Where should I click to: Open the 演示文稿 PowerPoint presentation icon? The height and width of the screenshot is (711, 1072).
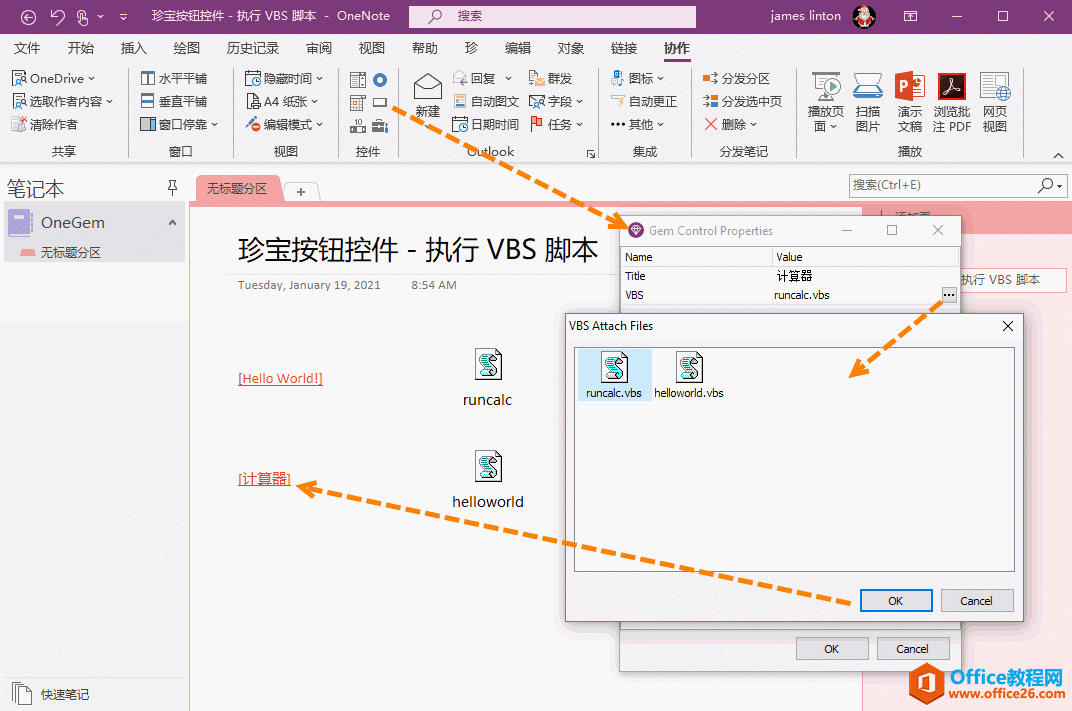click(909, 100)
